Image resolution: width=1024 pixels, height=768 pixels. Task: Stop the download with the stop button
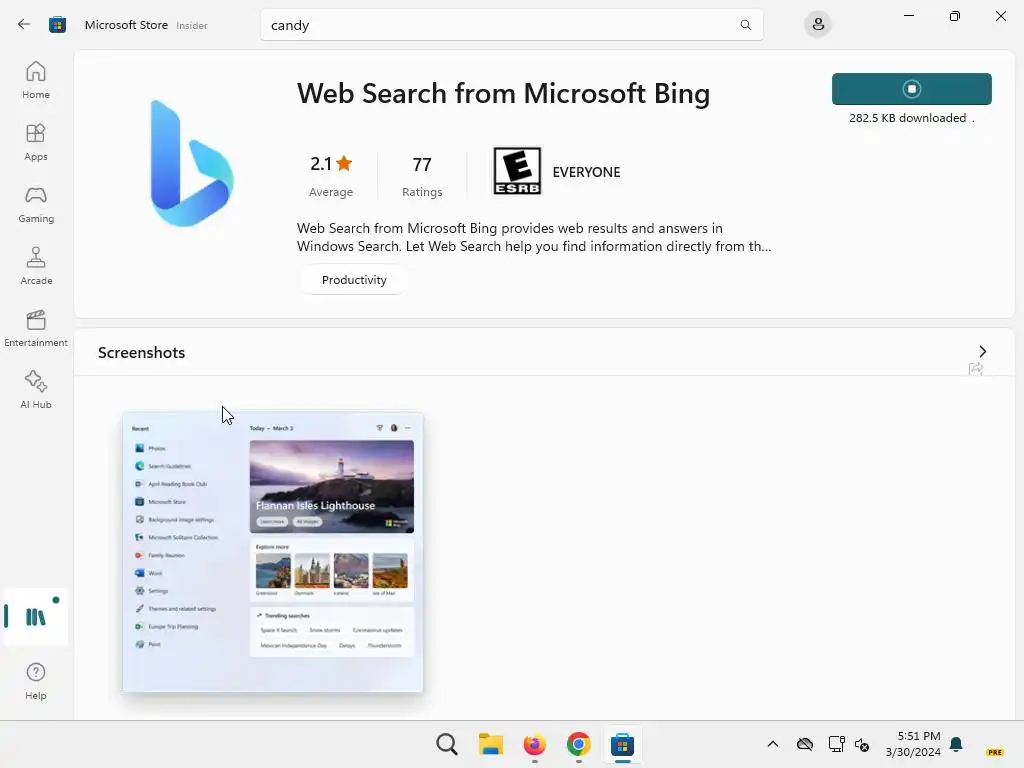[912, 89]
